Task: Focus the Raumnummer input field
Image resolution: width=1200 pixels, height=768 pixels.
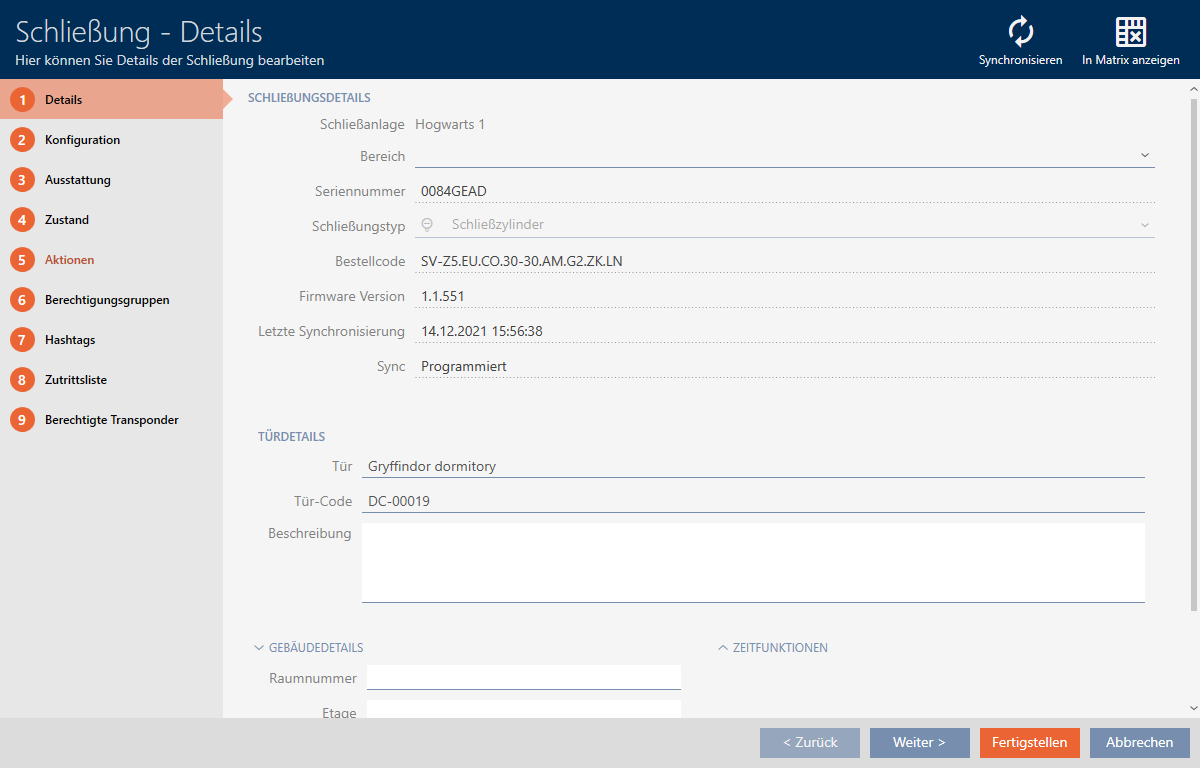Action: click(523, 678)
